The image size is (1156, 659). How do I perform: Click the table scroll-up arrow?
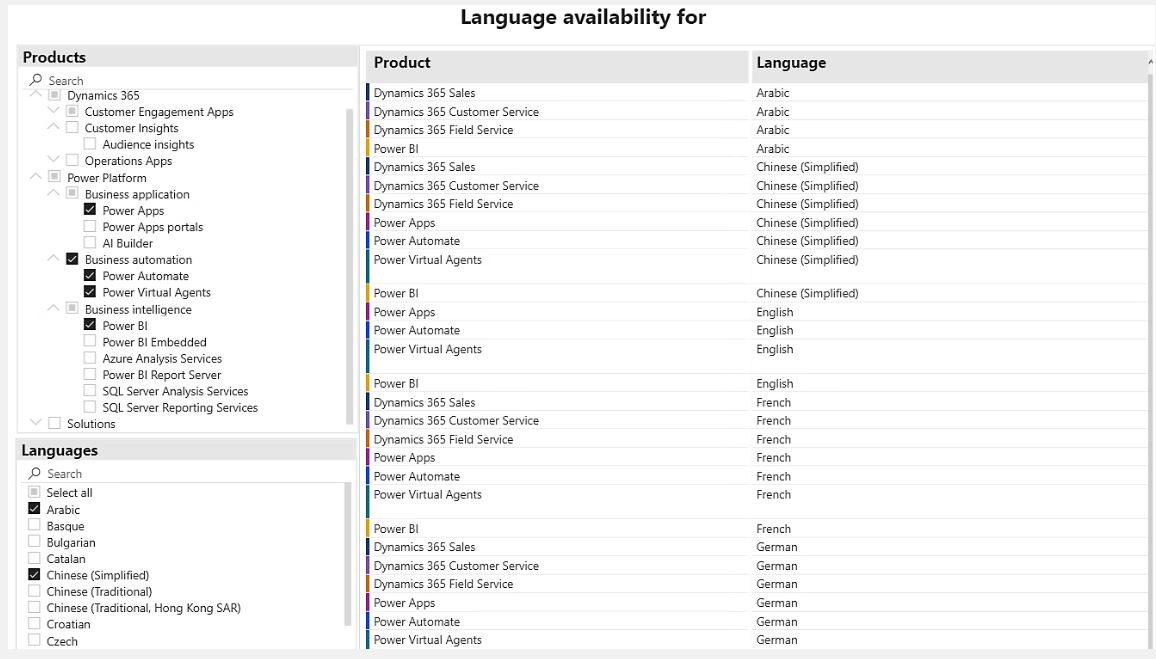[1150, 63]
